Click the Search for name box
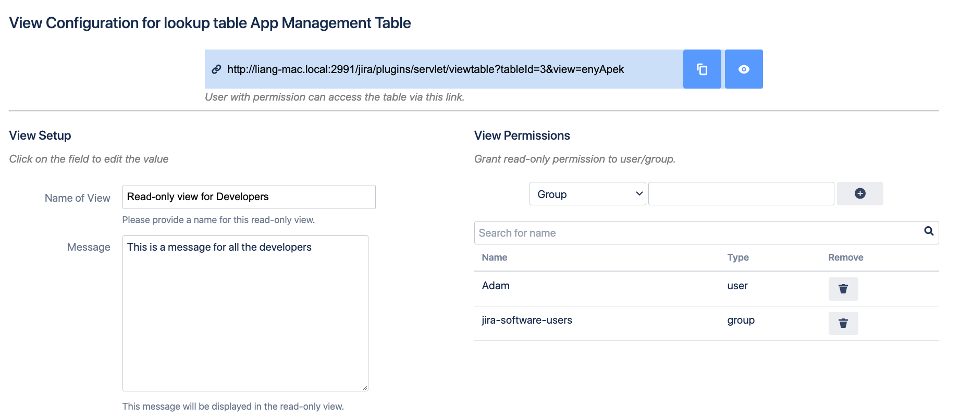Screen dimensions: 960x418 (x=696, y=233)
